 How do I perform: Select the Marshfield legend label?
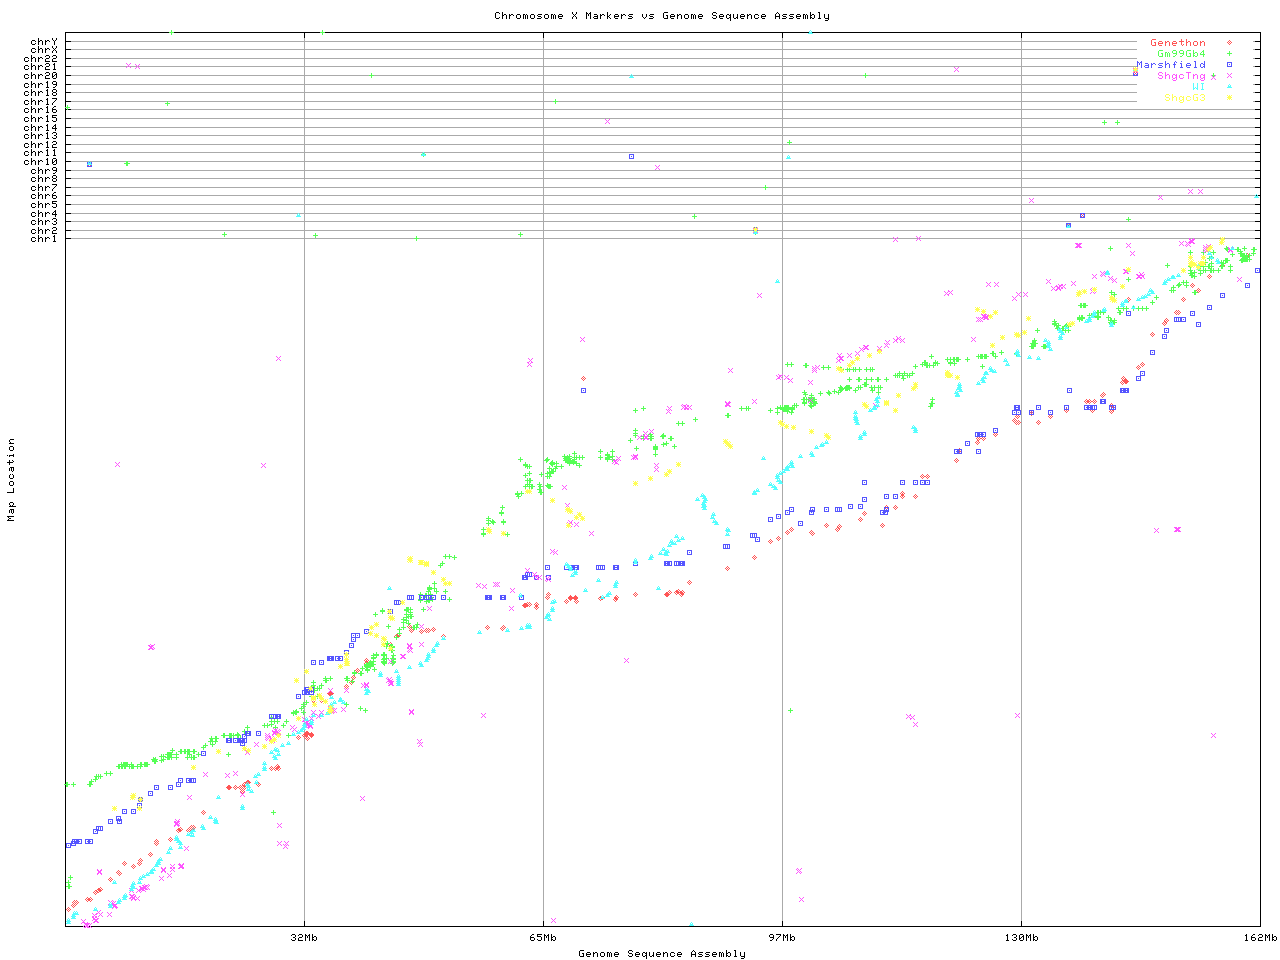1171,65
